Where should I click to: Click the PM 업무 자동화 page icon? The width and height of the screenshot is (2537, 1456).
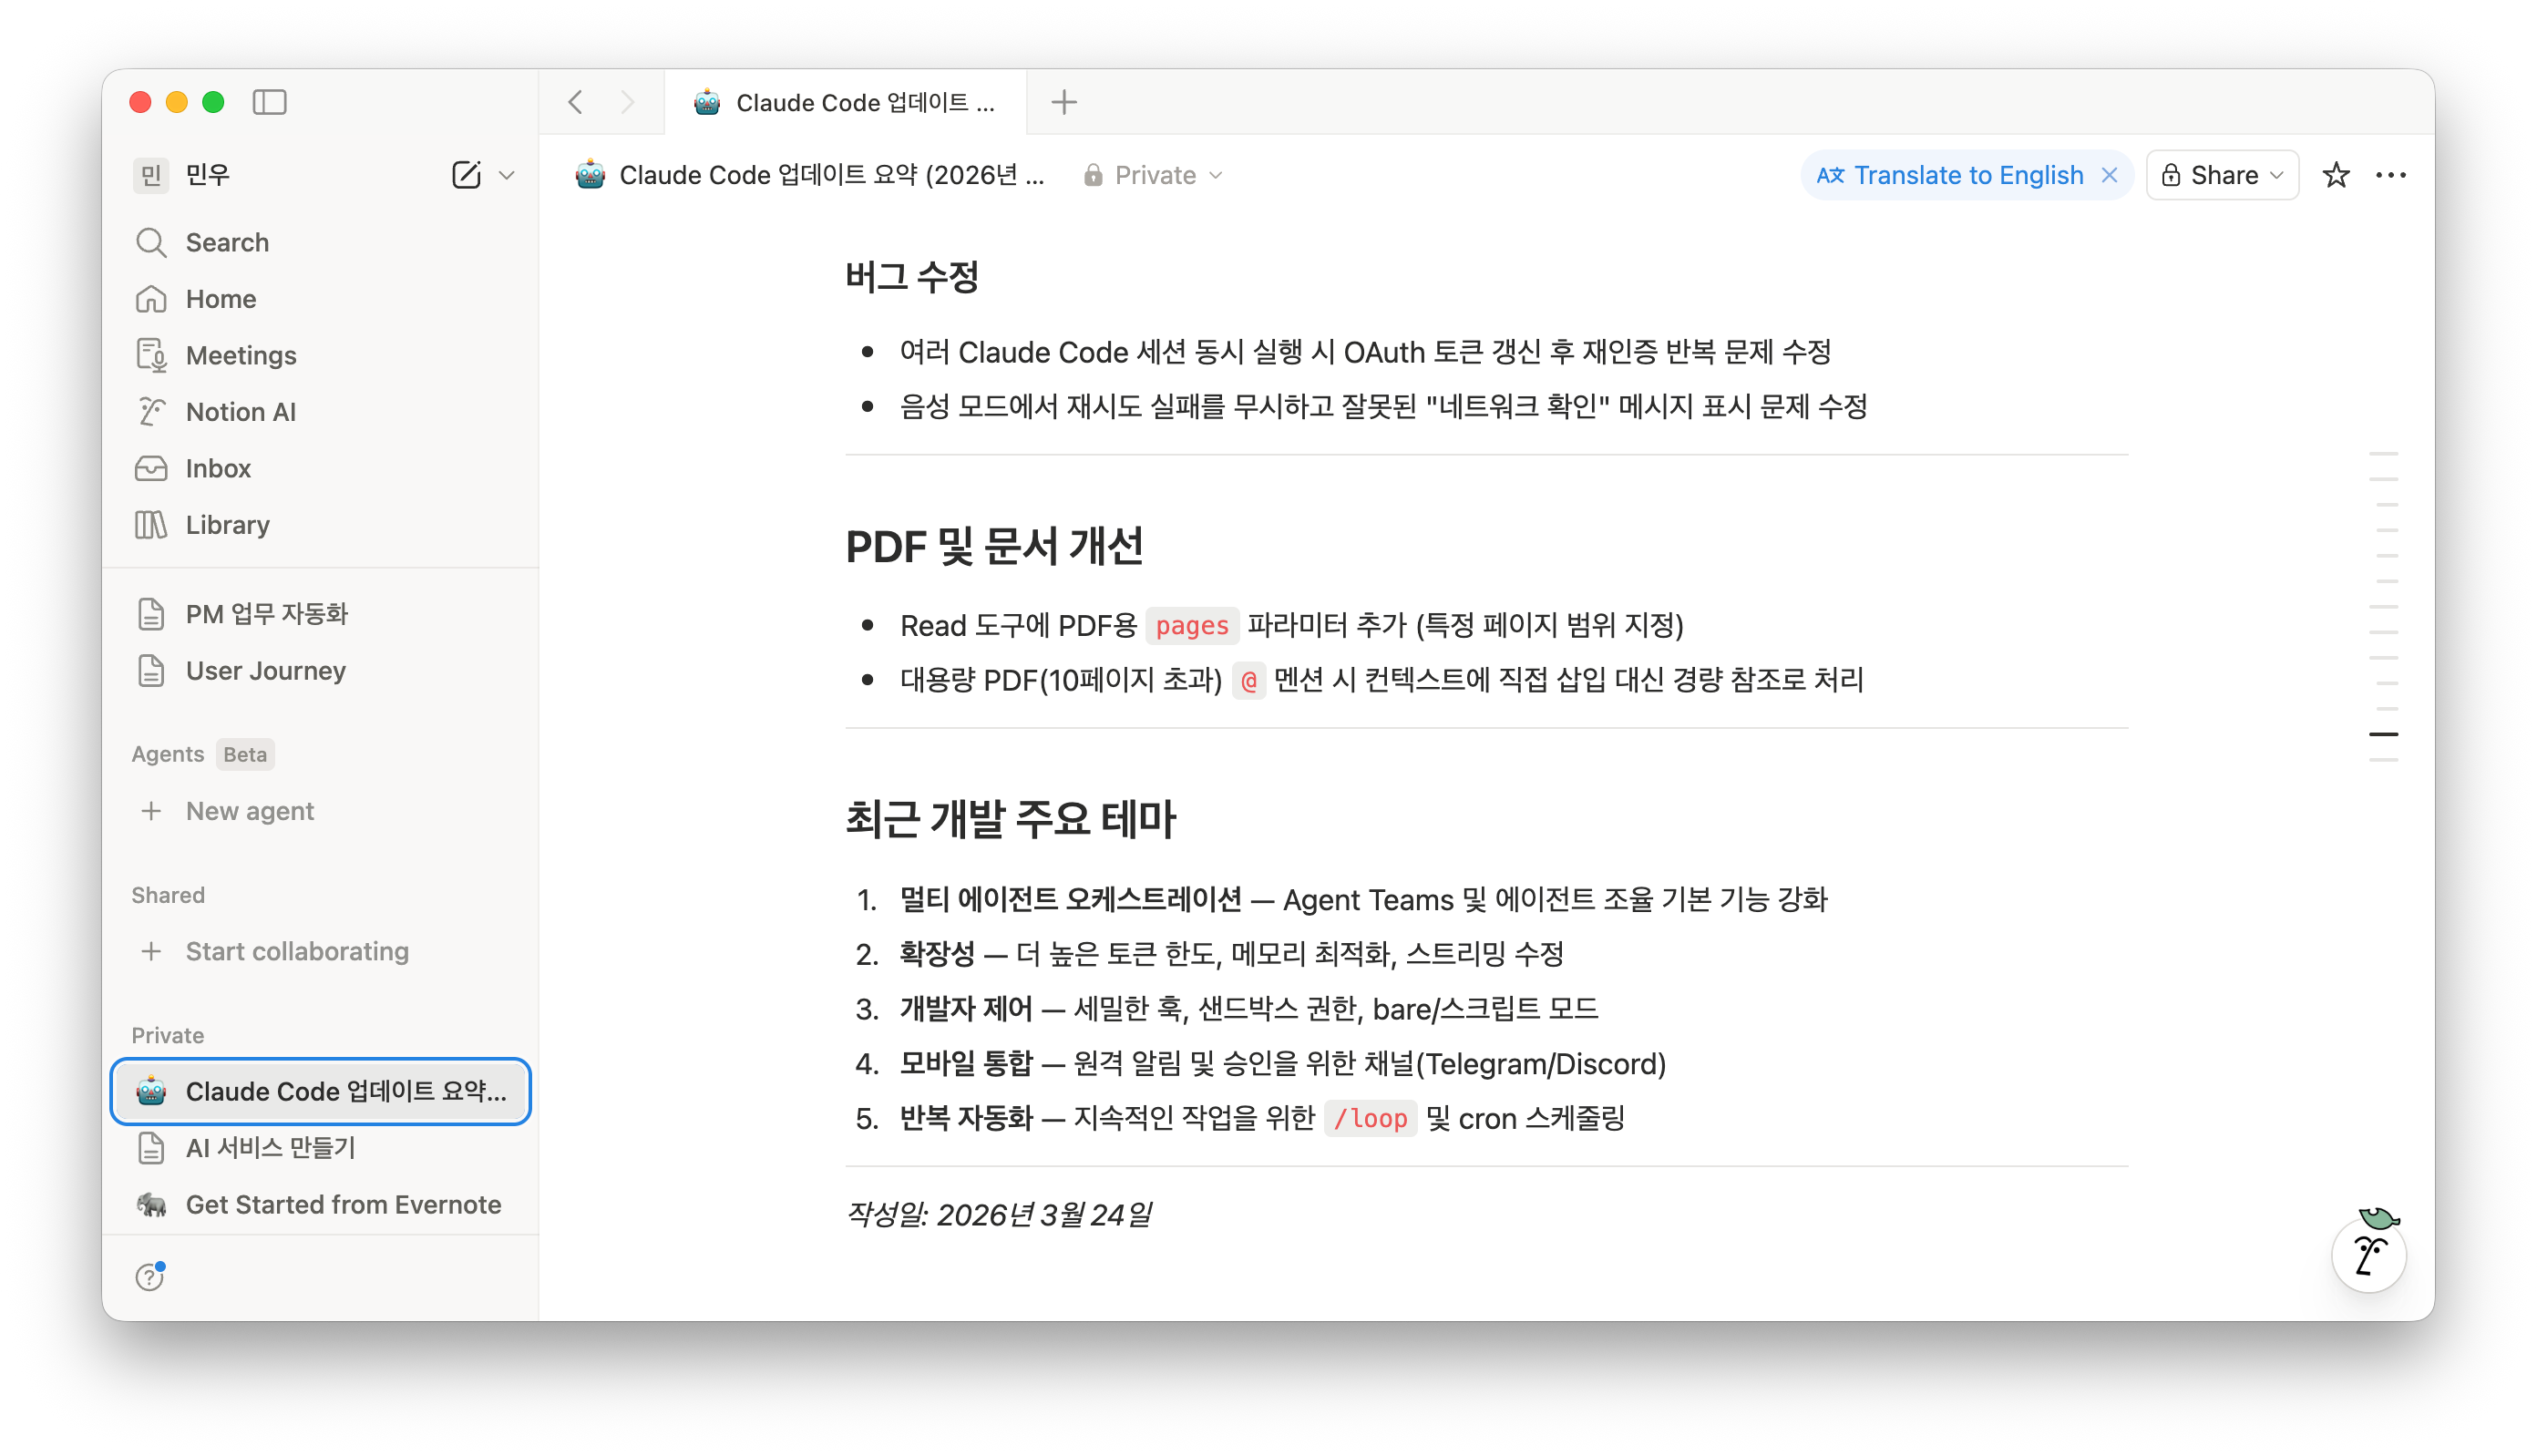(151, 614)
